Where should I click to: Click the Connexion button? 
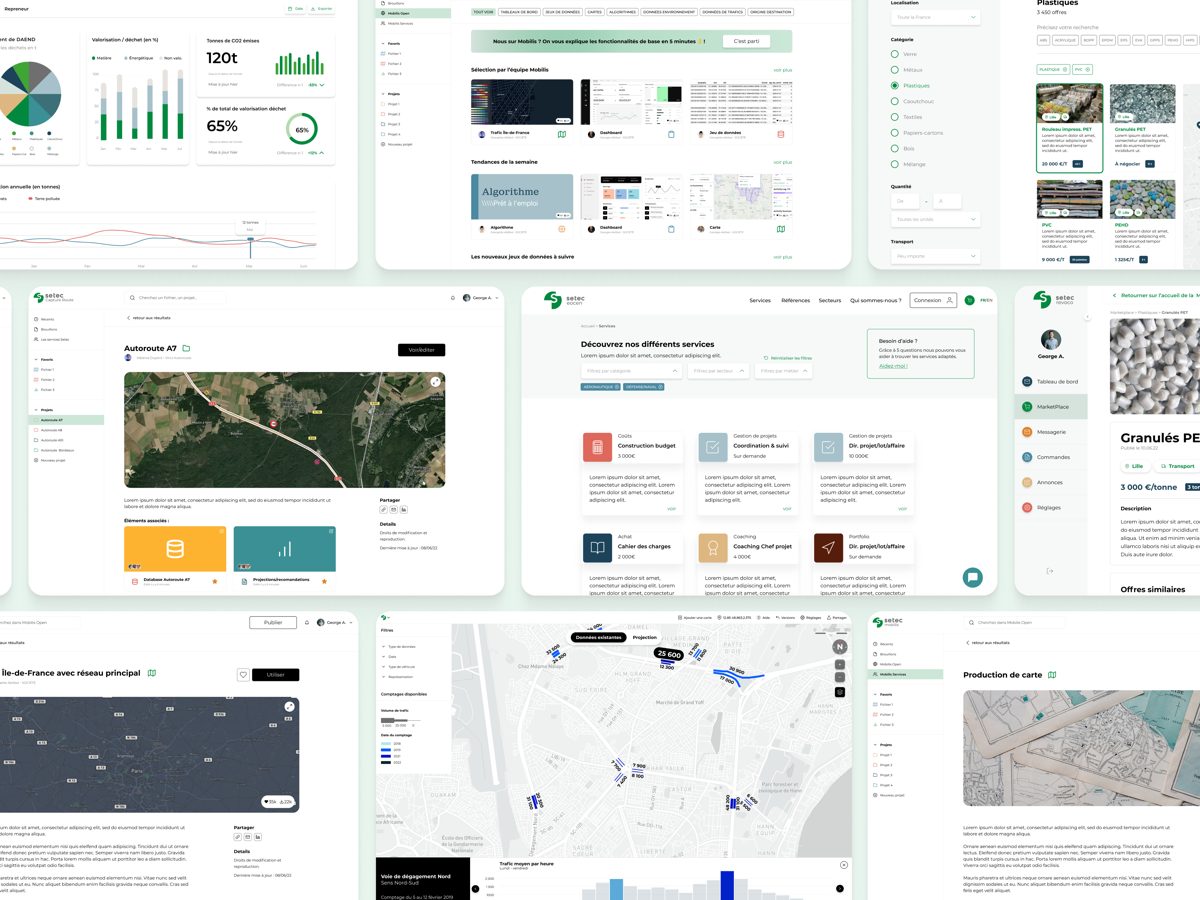tap(933, 300)
